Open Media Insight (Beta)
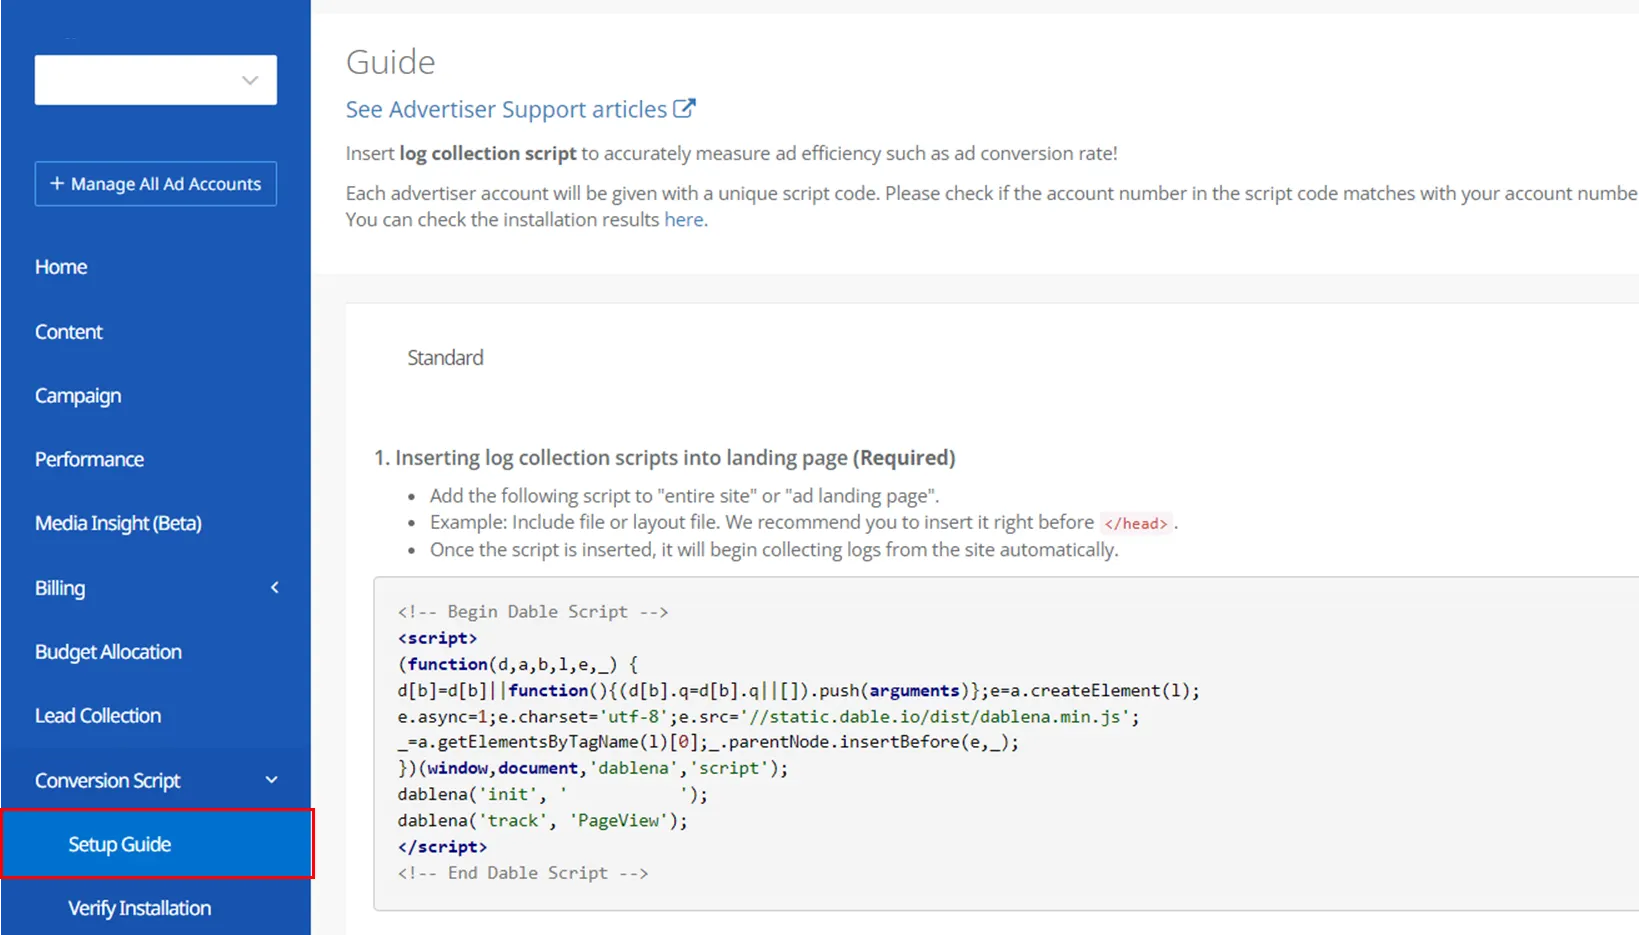Screen dimensions: 1639x935 tap(118, 524)
